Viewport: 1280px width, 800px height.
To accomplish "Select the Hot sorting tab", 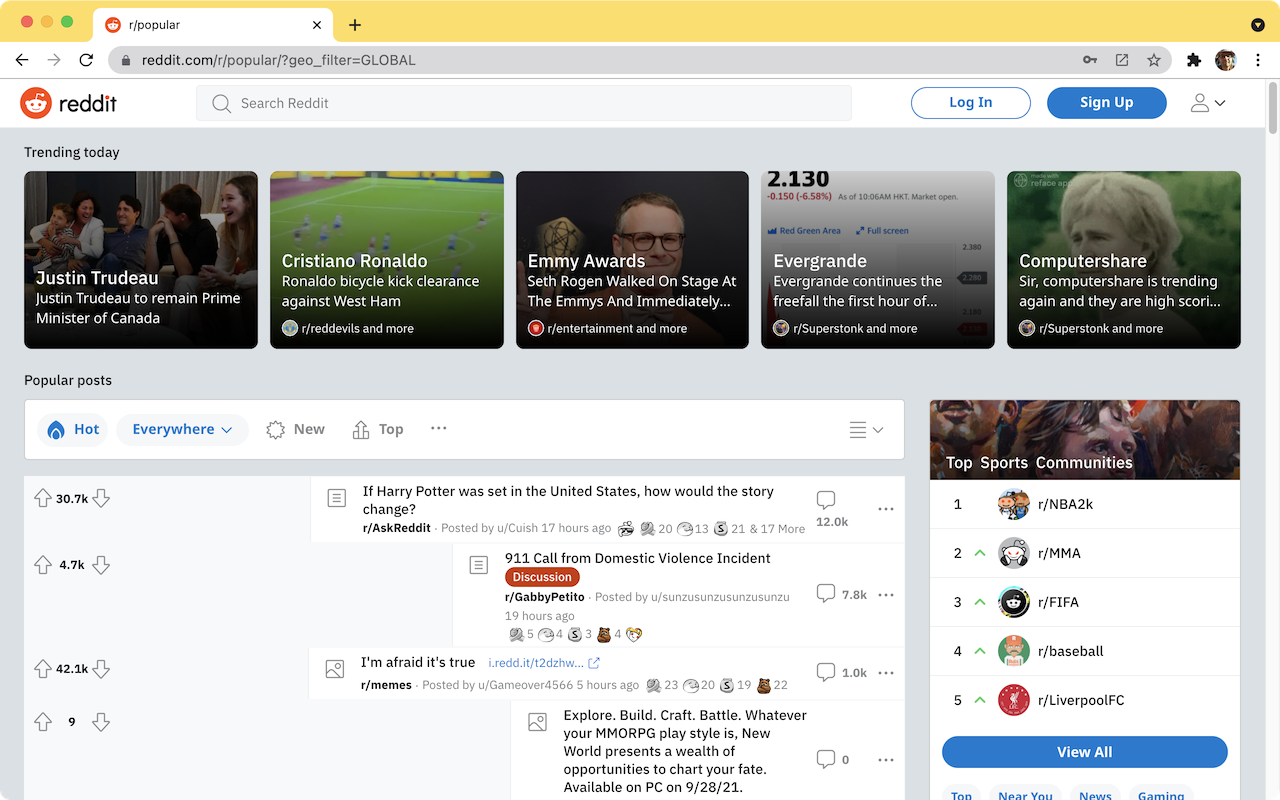I will tap(73, 429).
